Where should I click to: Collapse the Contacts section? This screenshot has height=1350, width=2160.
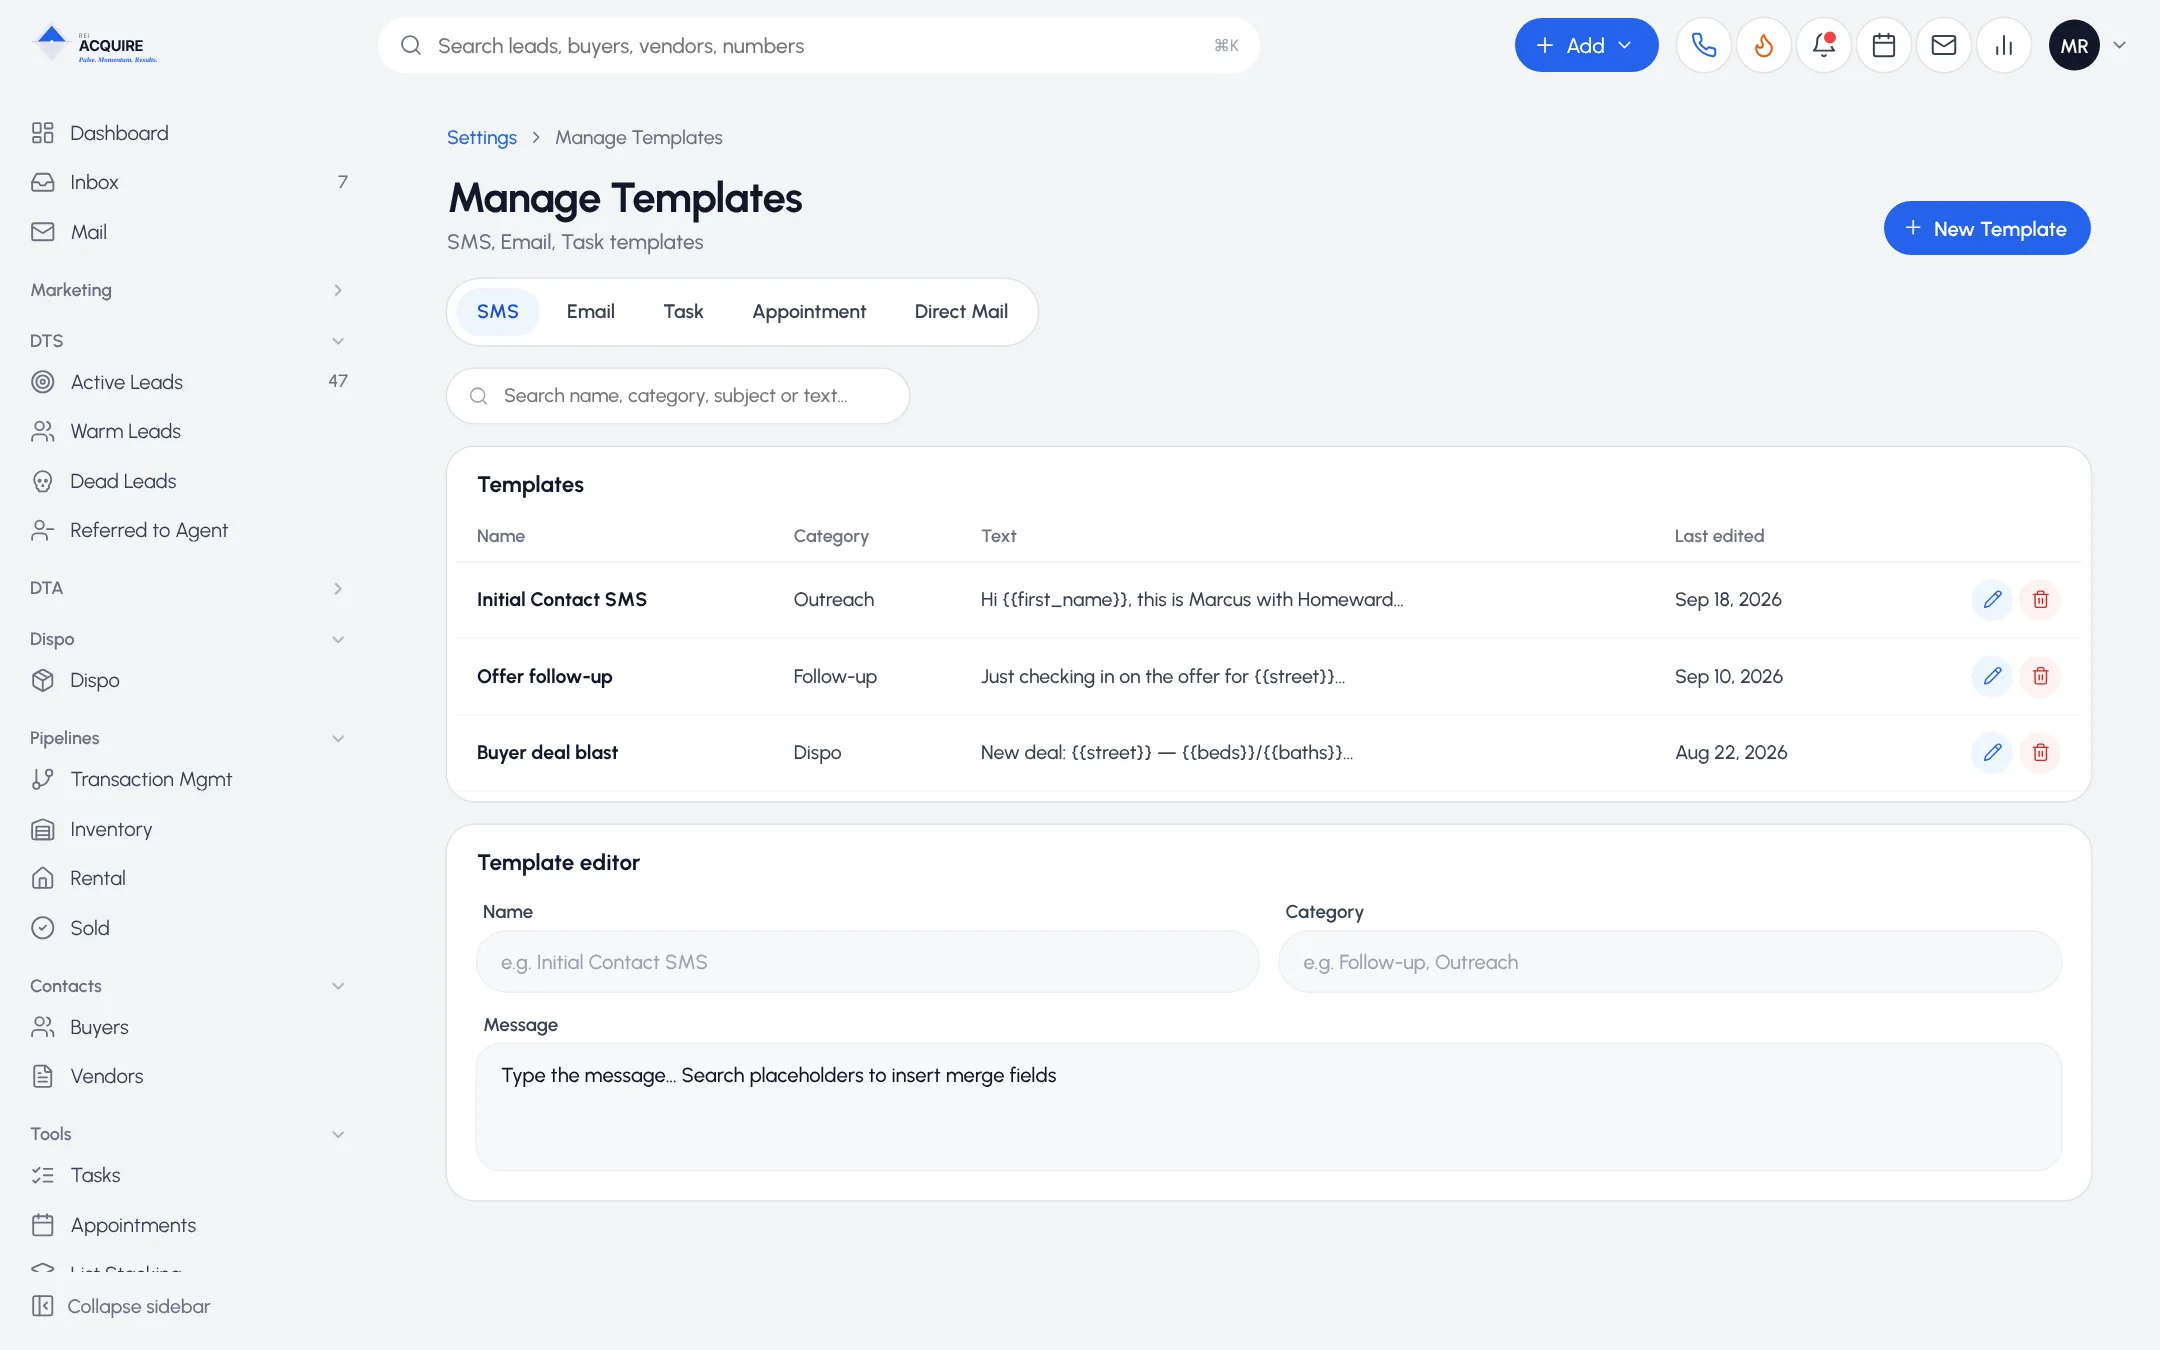coord(190,986)
